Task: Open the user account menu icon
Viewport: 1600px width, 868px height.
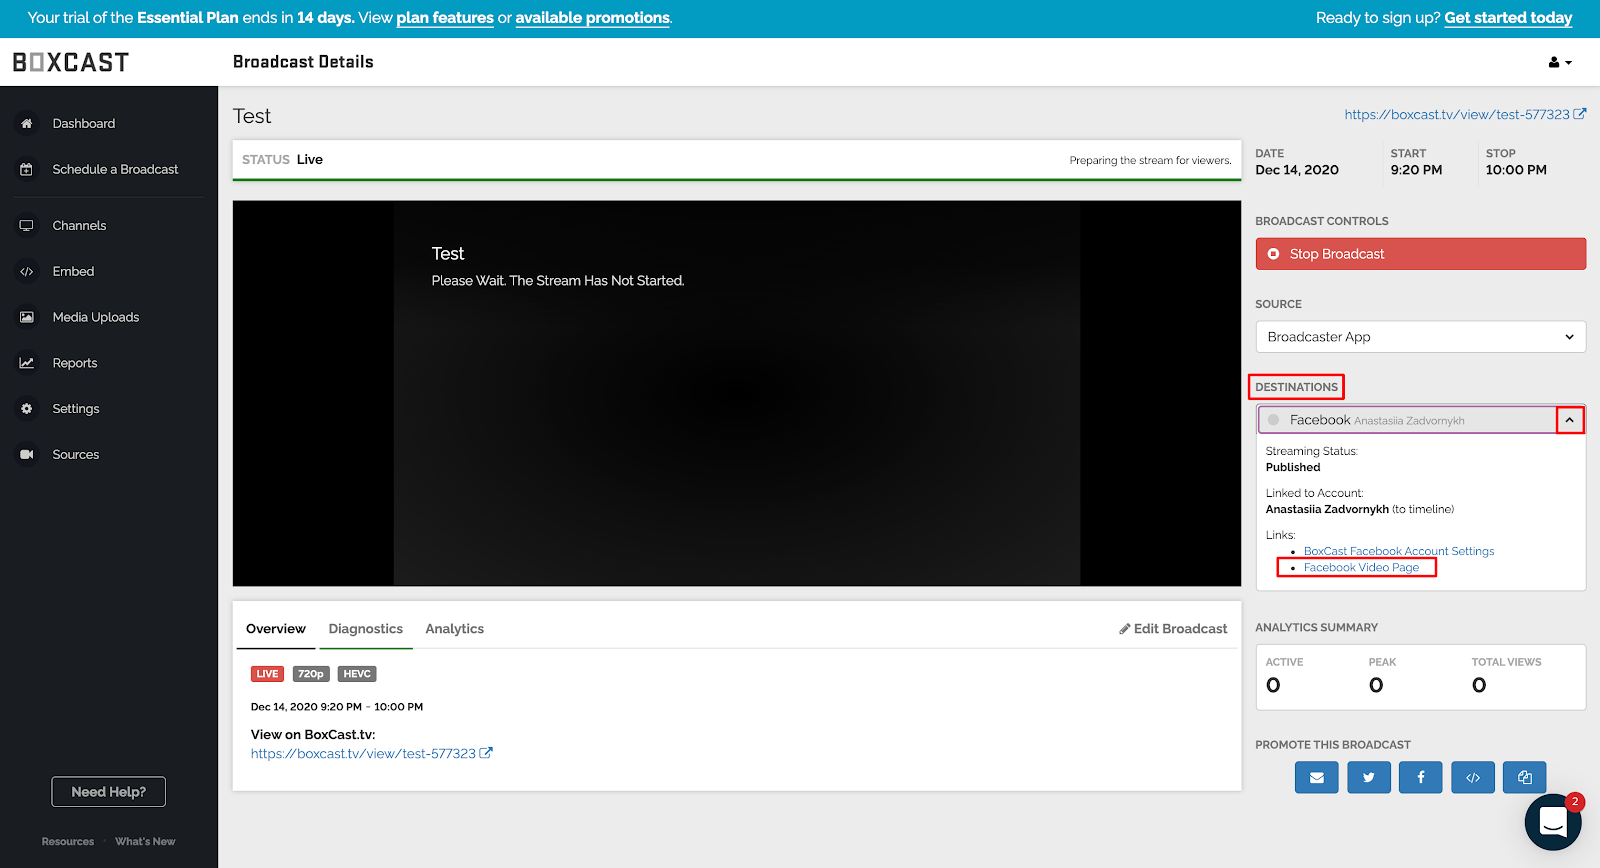Action: [x=1560, y=62]
